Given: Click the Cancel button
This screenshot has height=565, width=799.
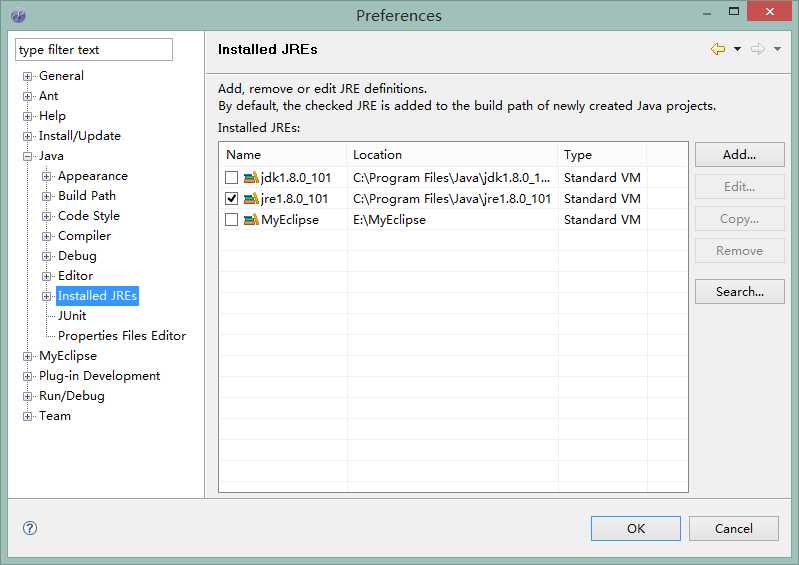Looking at the screenshot, I should click(x=733, y=528).
